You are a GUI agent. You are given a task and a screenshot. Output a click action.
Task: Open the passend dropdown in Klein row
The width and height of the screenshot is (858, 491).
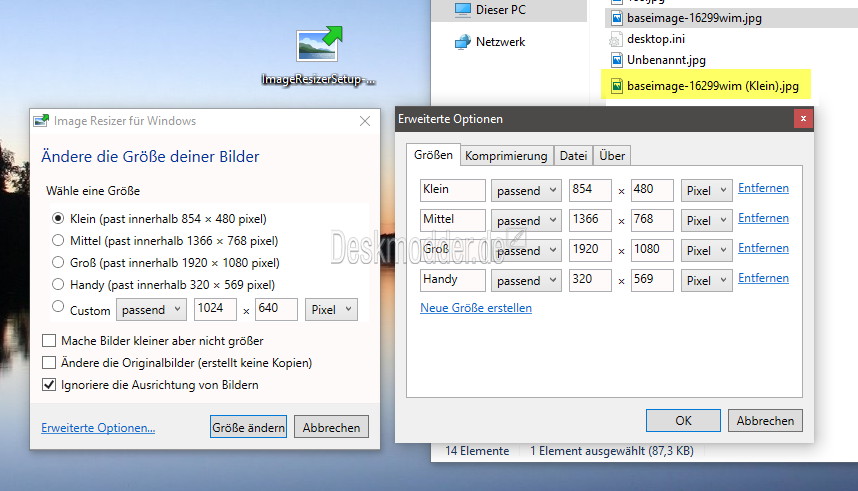[x=526, y=190]
